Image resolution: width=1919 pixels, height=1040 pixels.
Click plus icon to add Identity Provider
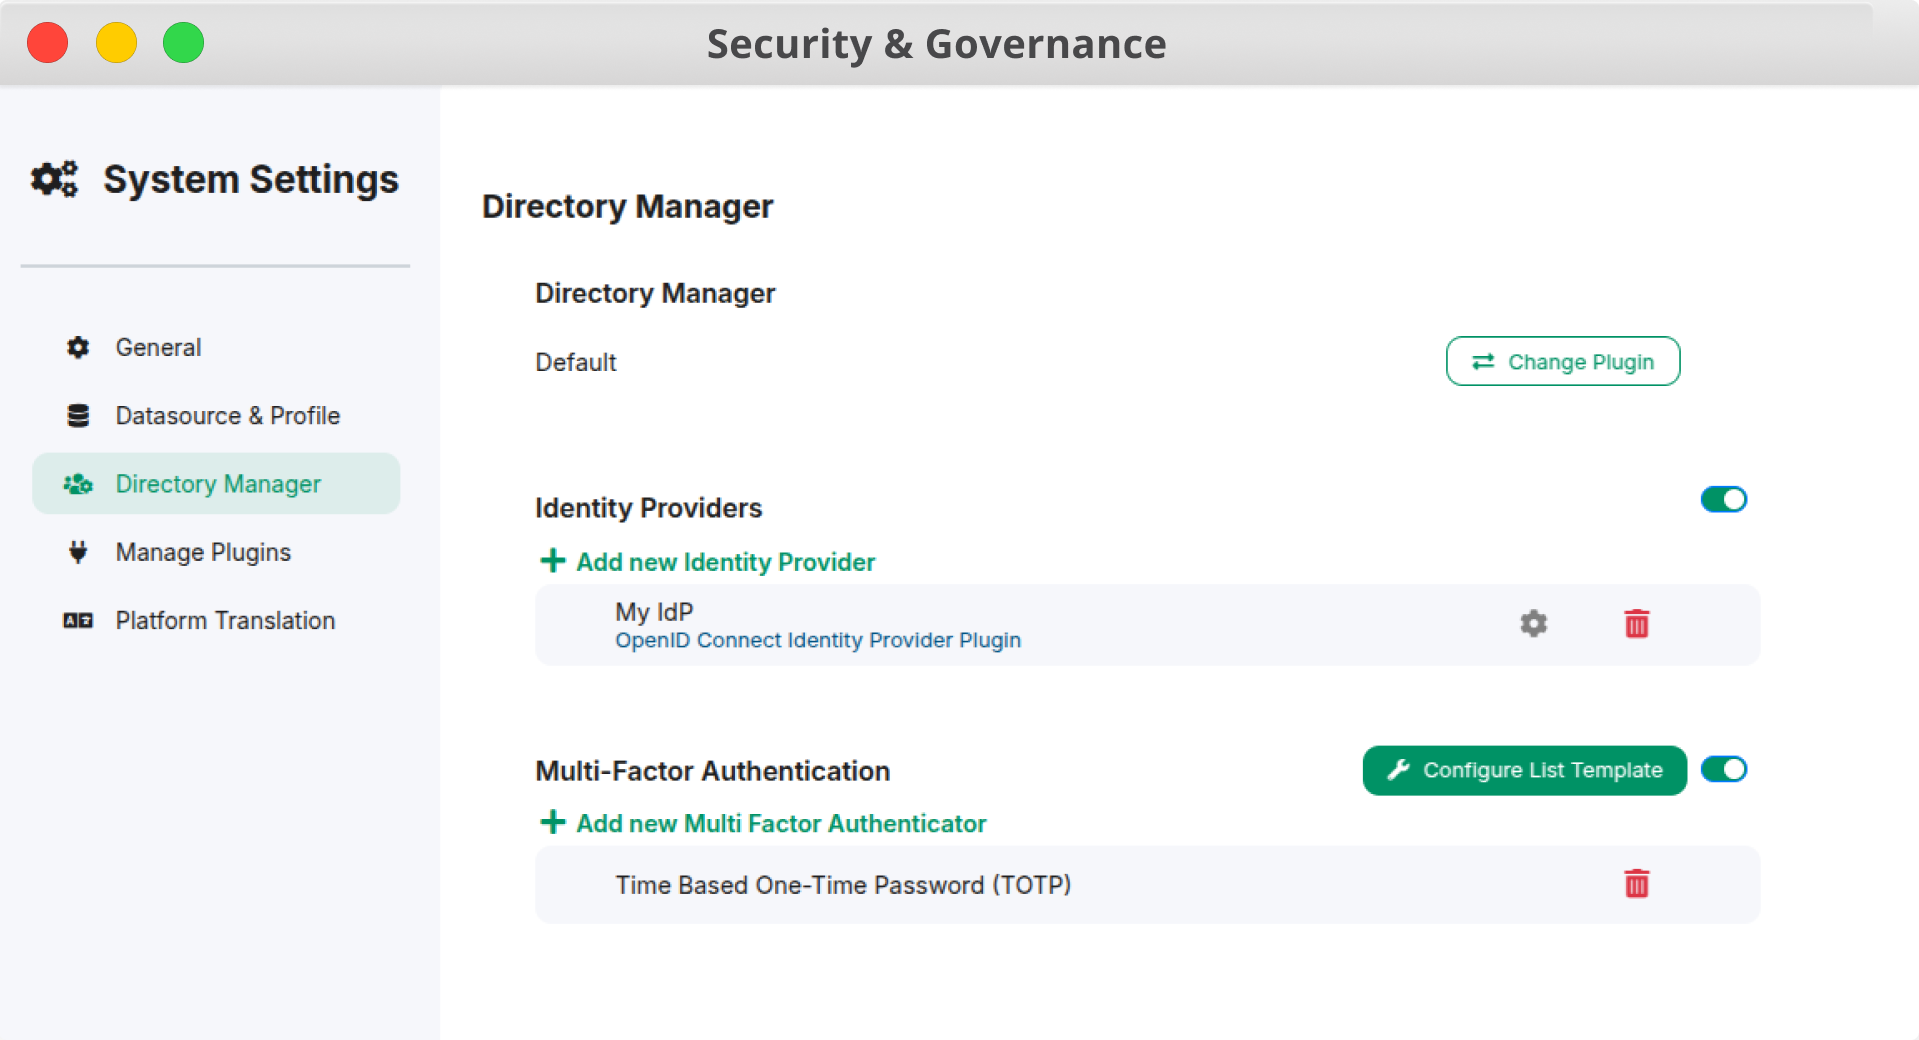click(x=552, y=561)
